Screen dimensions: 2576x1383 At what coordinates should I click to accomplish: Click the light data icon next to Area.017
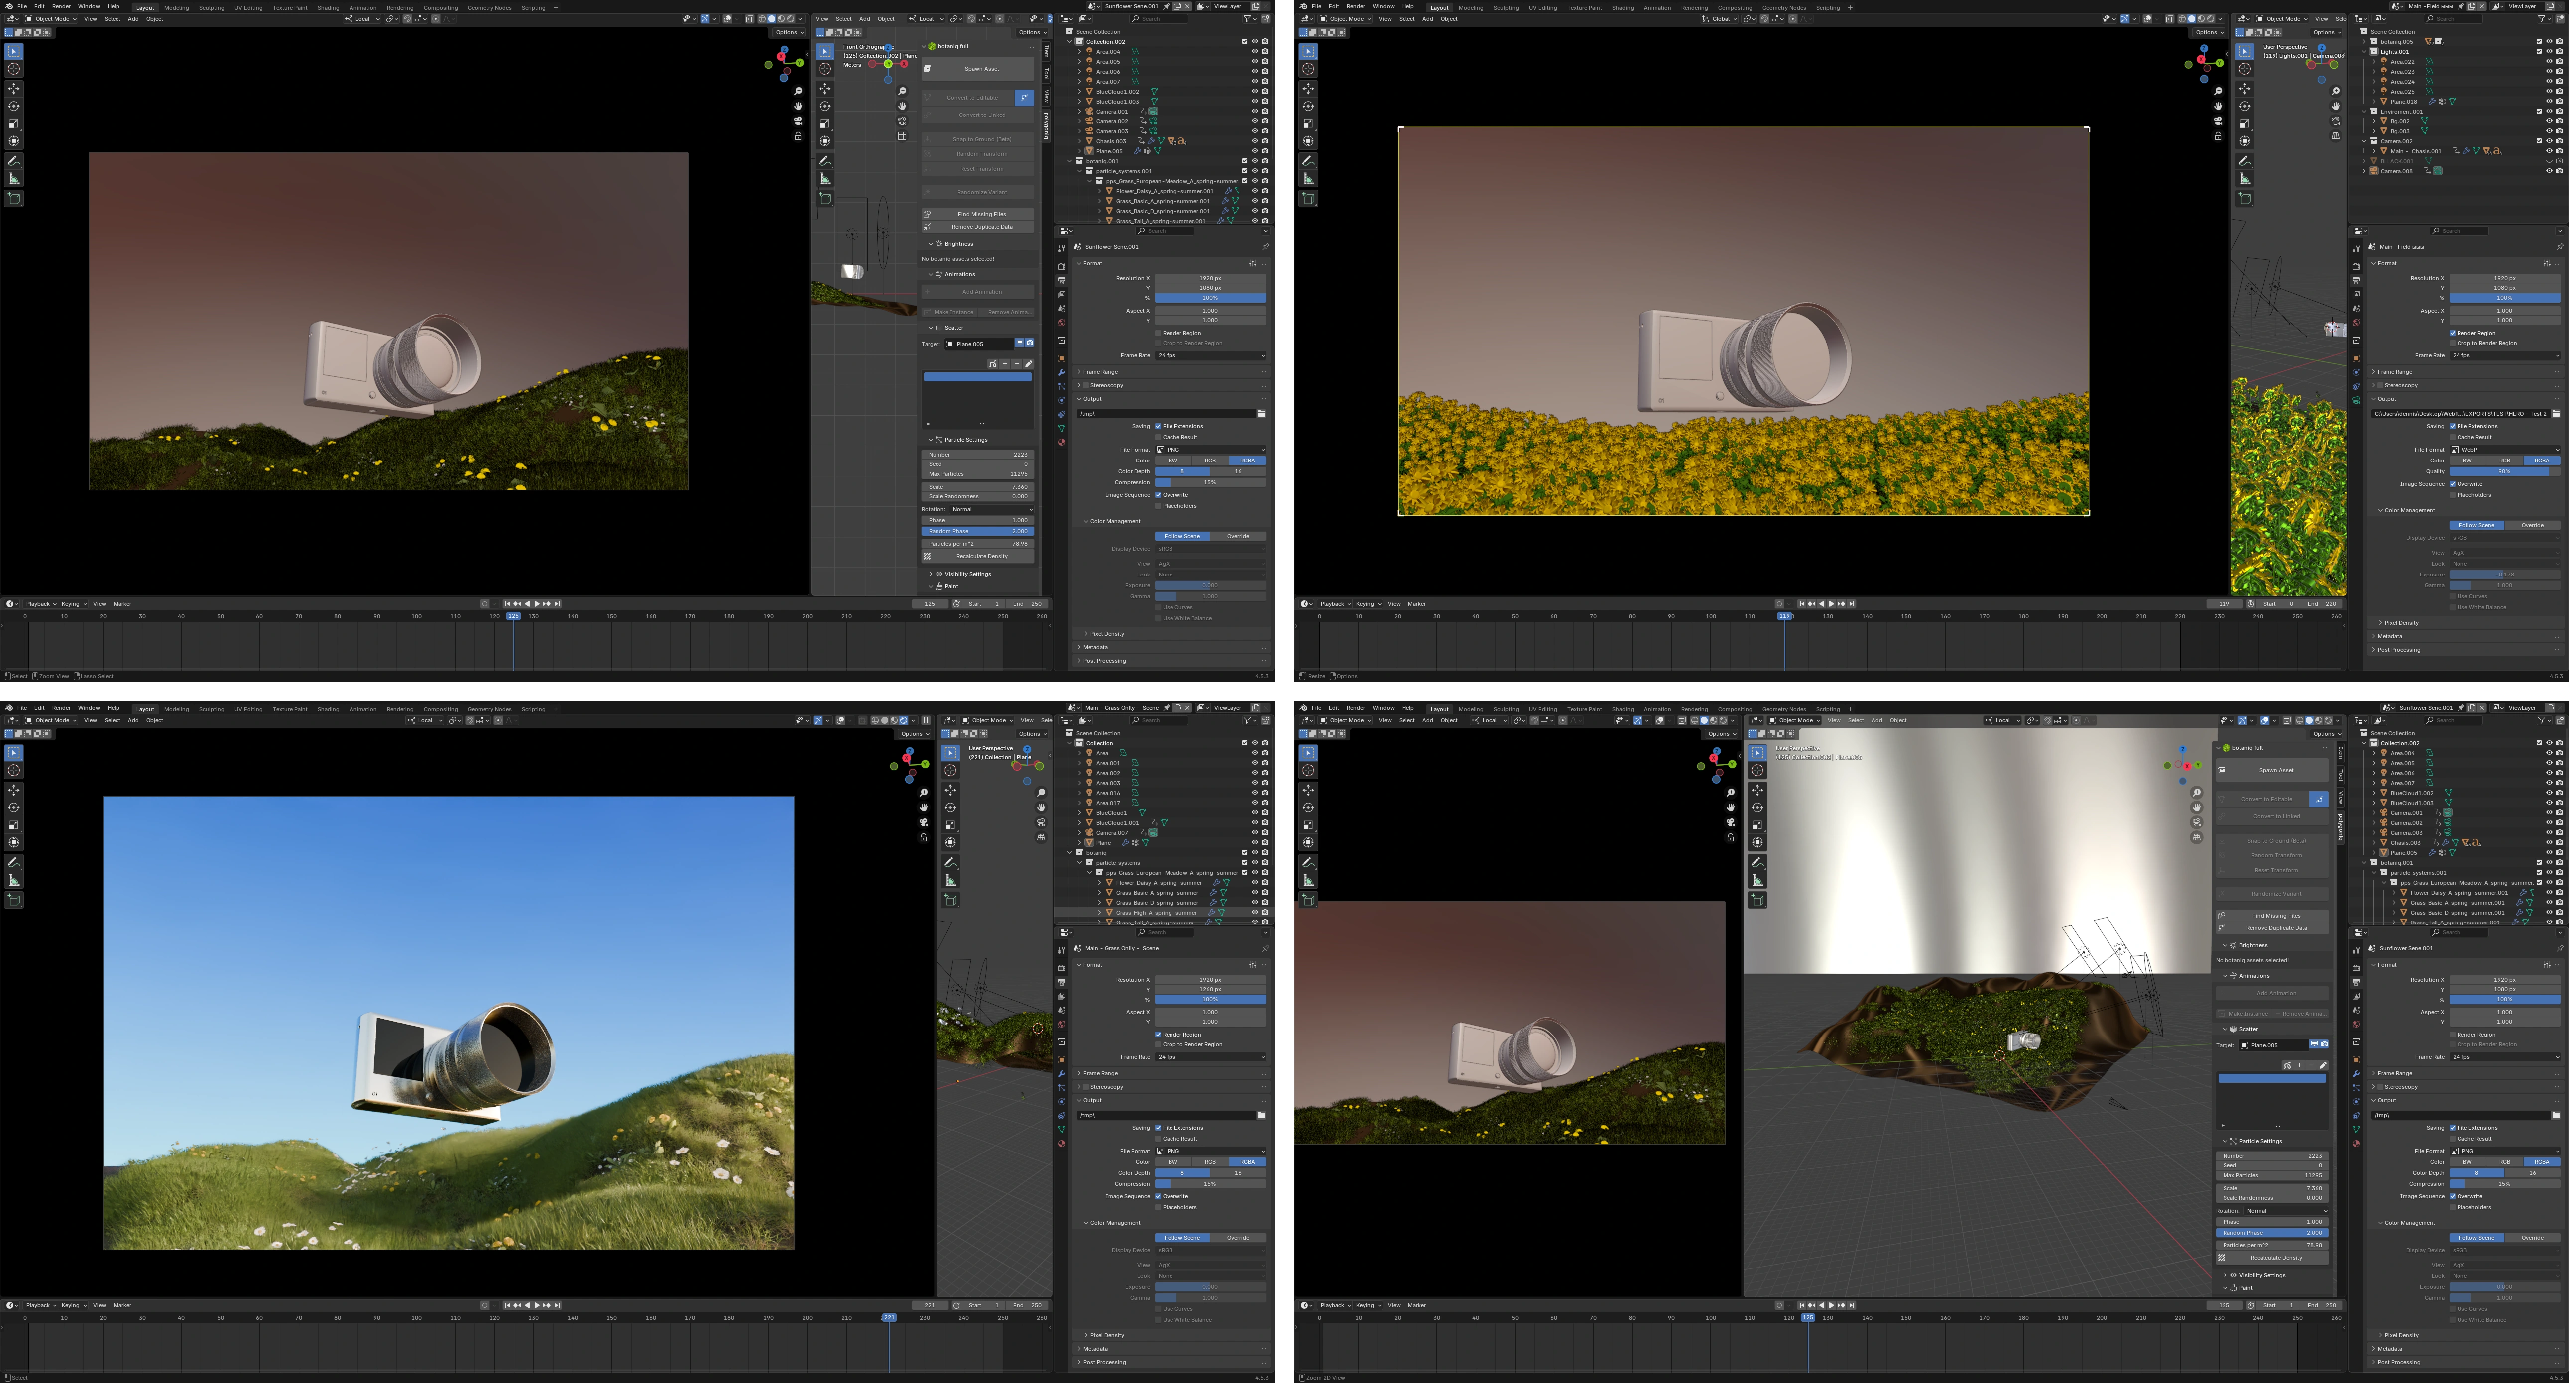(x=1135, y=802)
